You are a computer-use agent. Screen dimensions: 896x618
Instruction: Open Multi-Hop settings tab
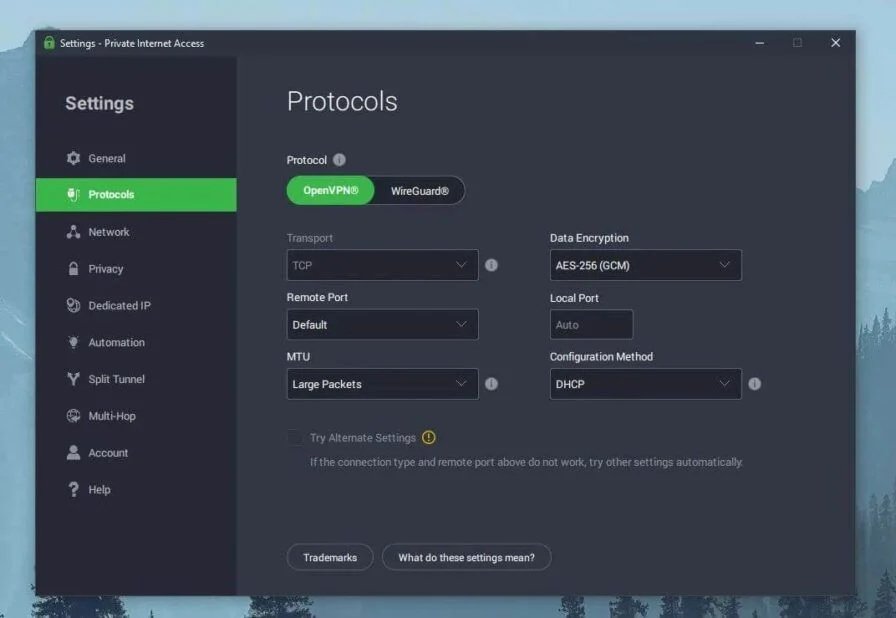[x=136, y=416]
